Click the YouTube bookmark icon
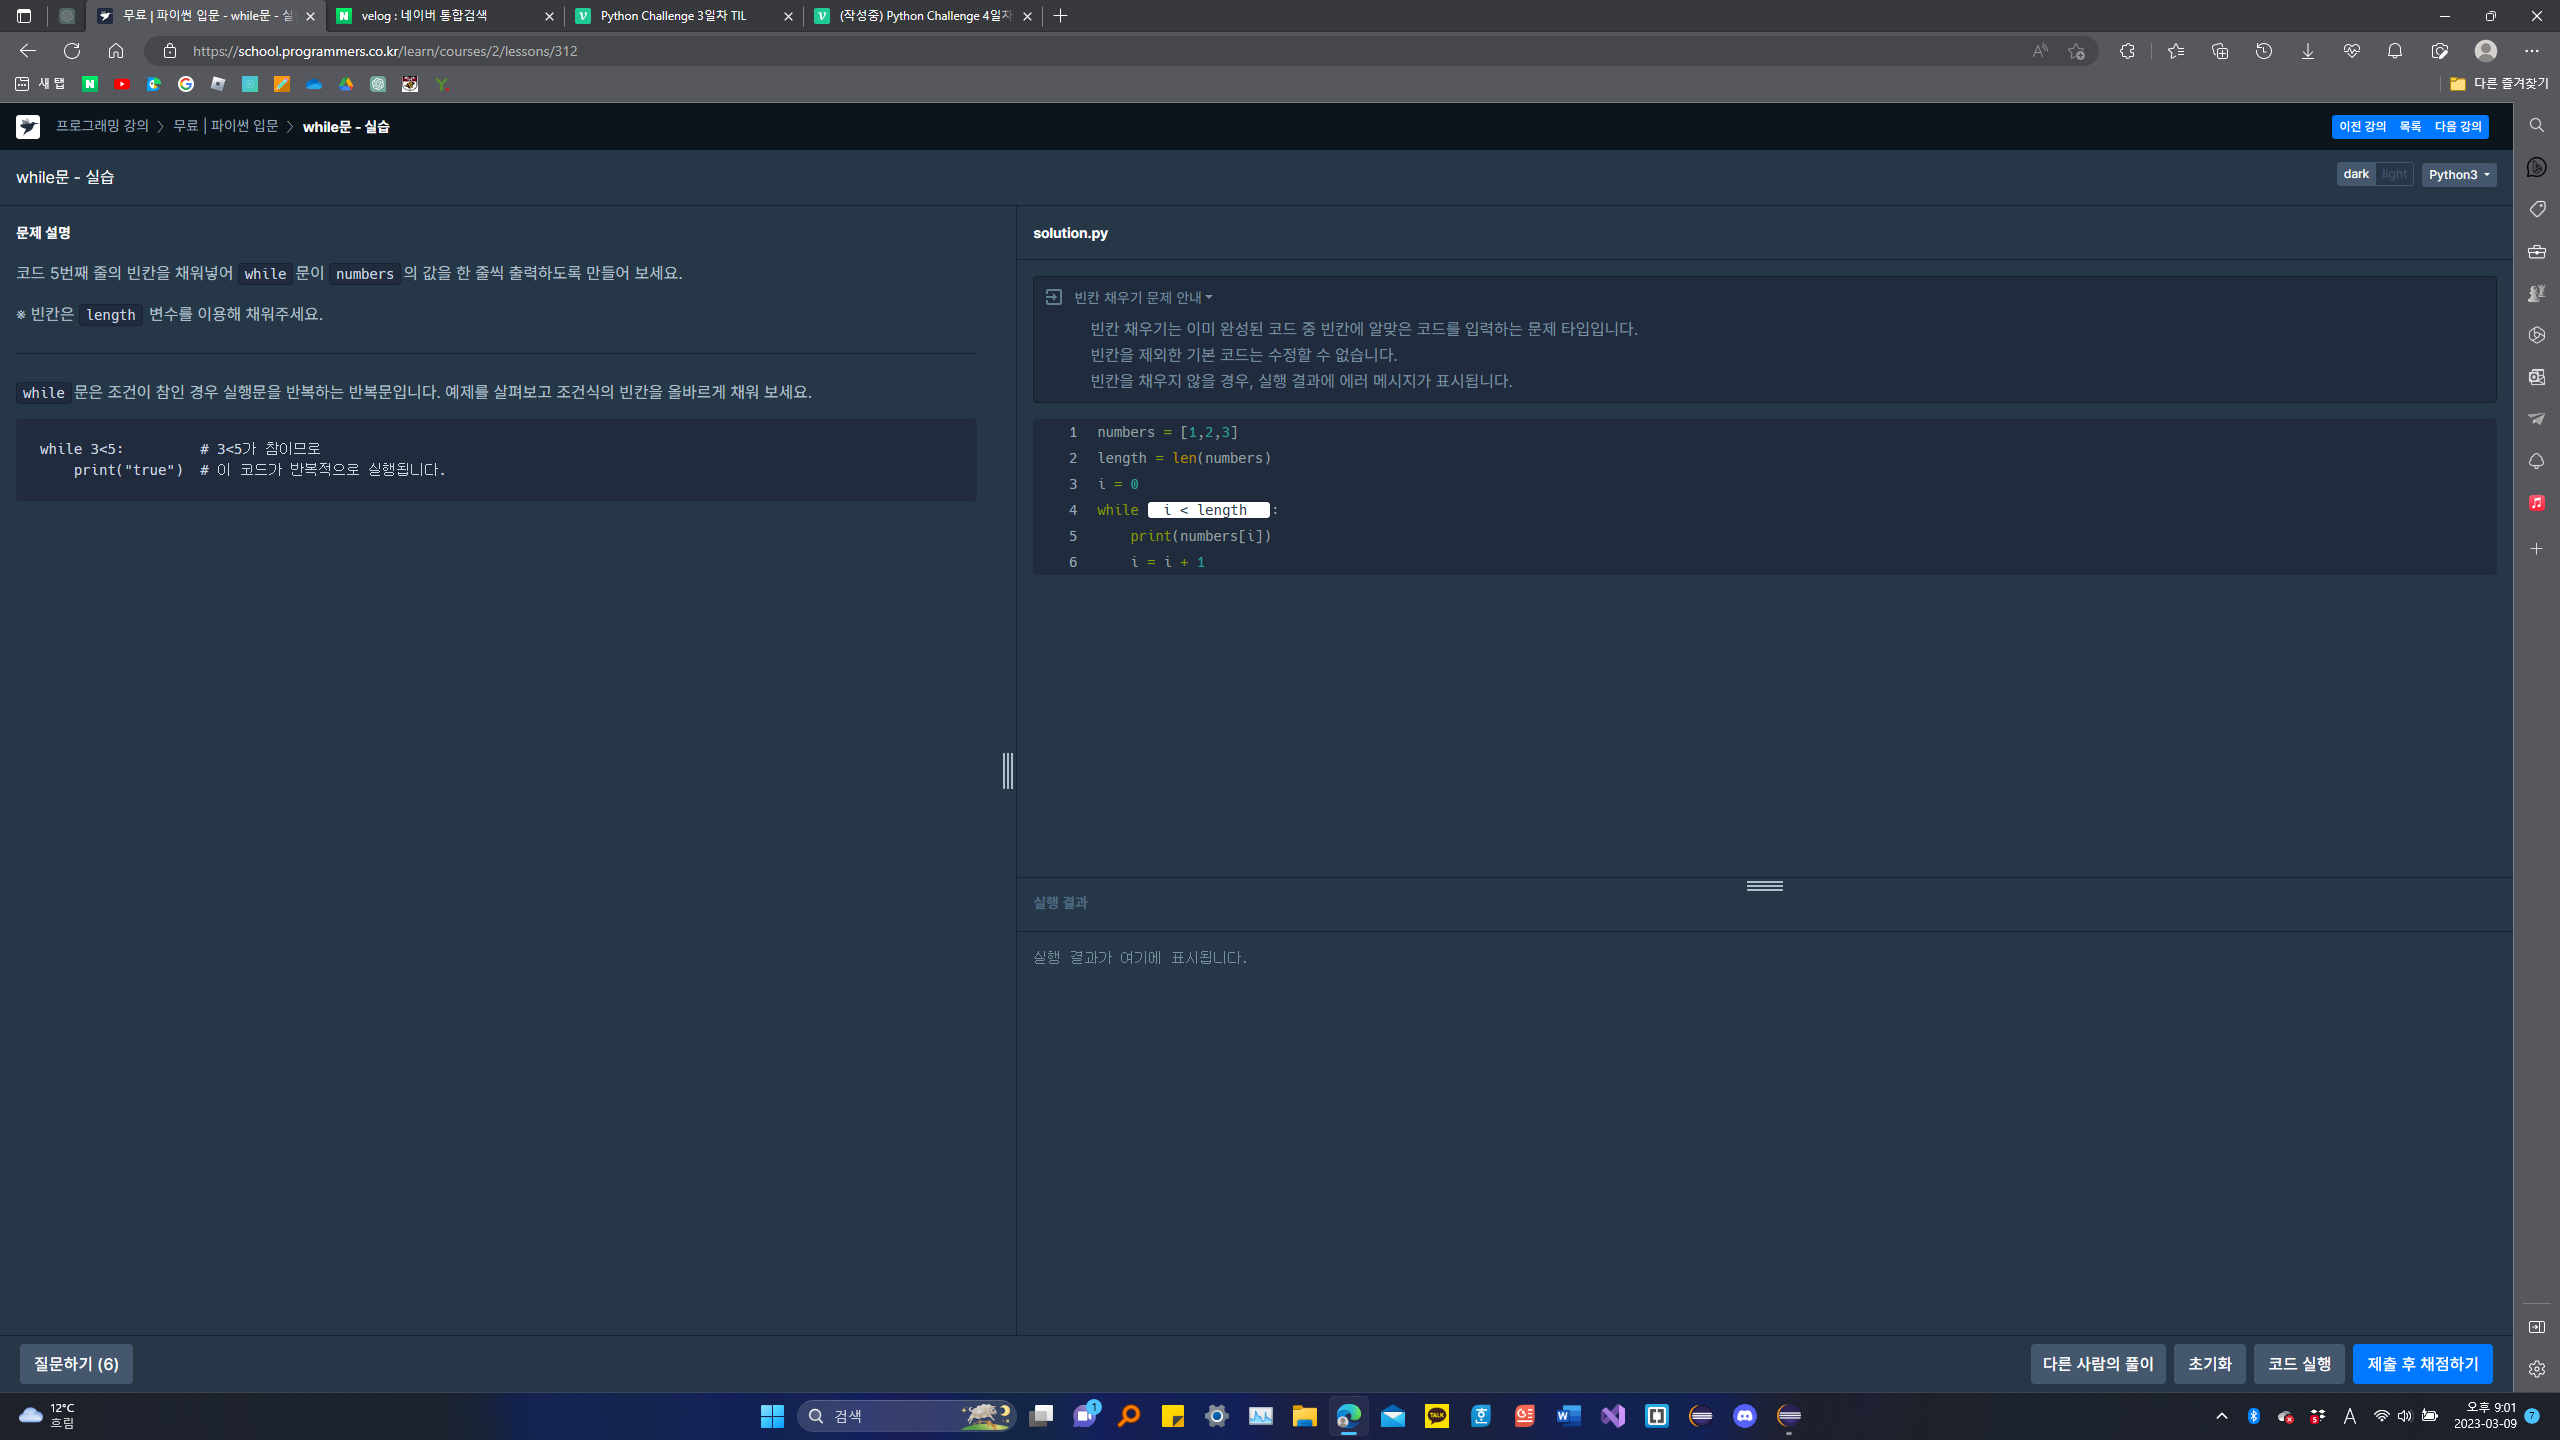Viewport: 2560px width, 1440px height. pos(122,84)
